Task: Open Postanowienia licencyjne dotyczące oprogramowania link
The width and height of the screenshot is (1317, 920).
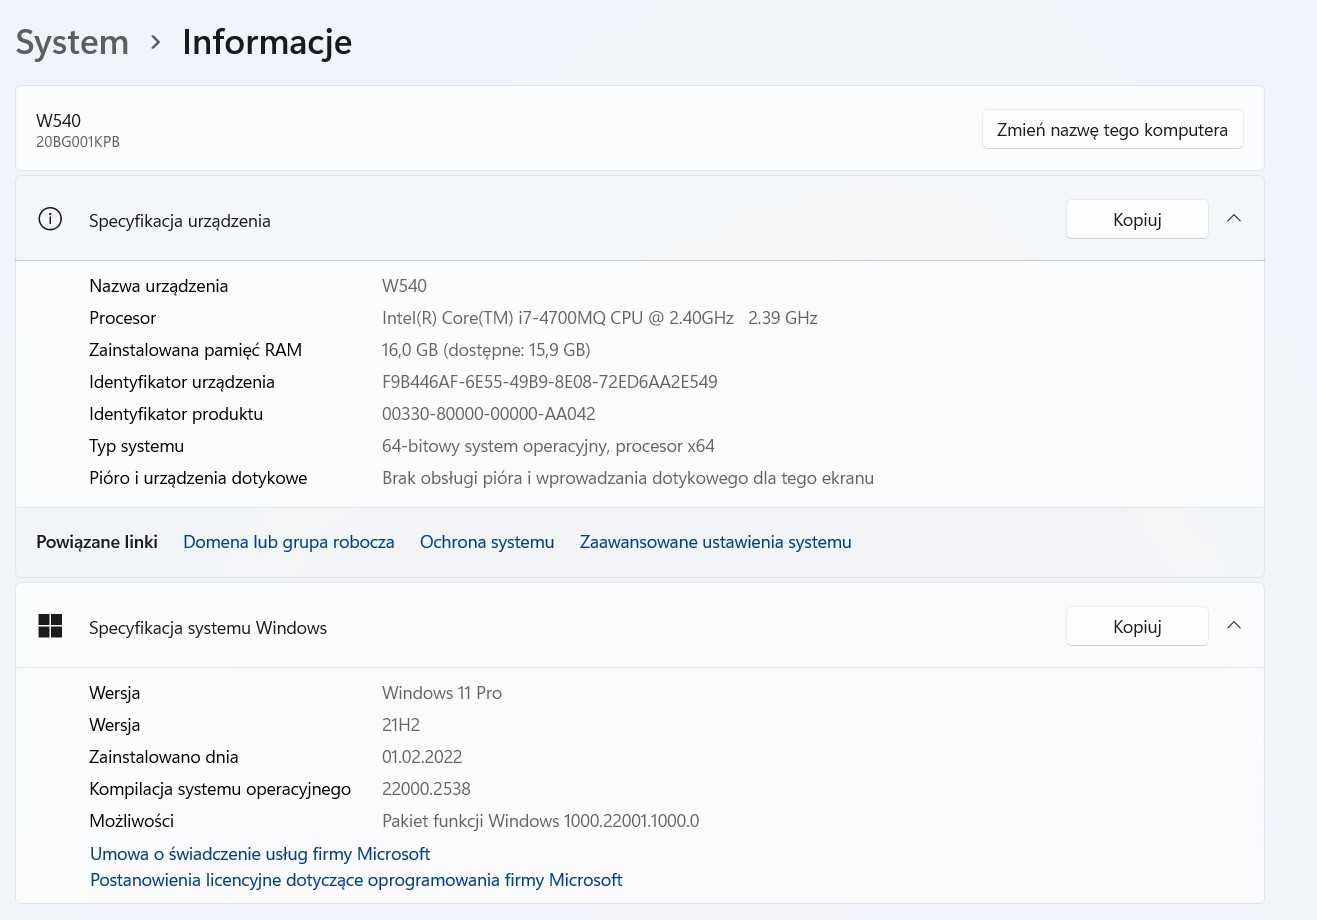Action: pyautogui.click(x=356, y=880)
